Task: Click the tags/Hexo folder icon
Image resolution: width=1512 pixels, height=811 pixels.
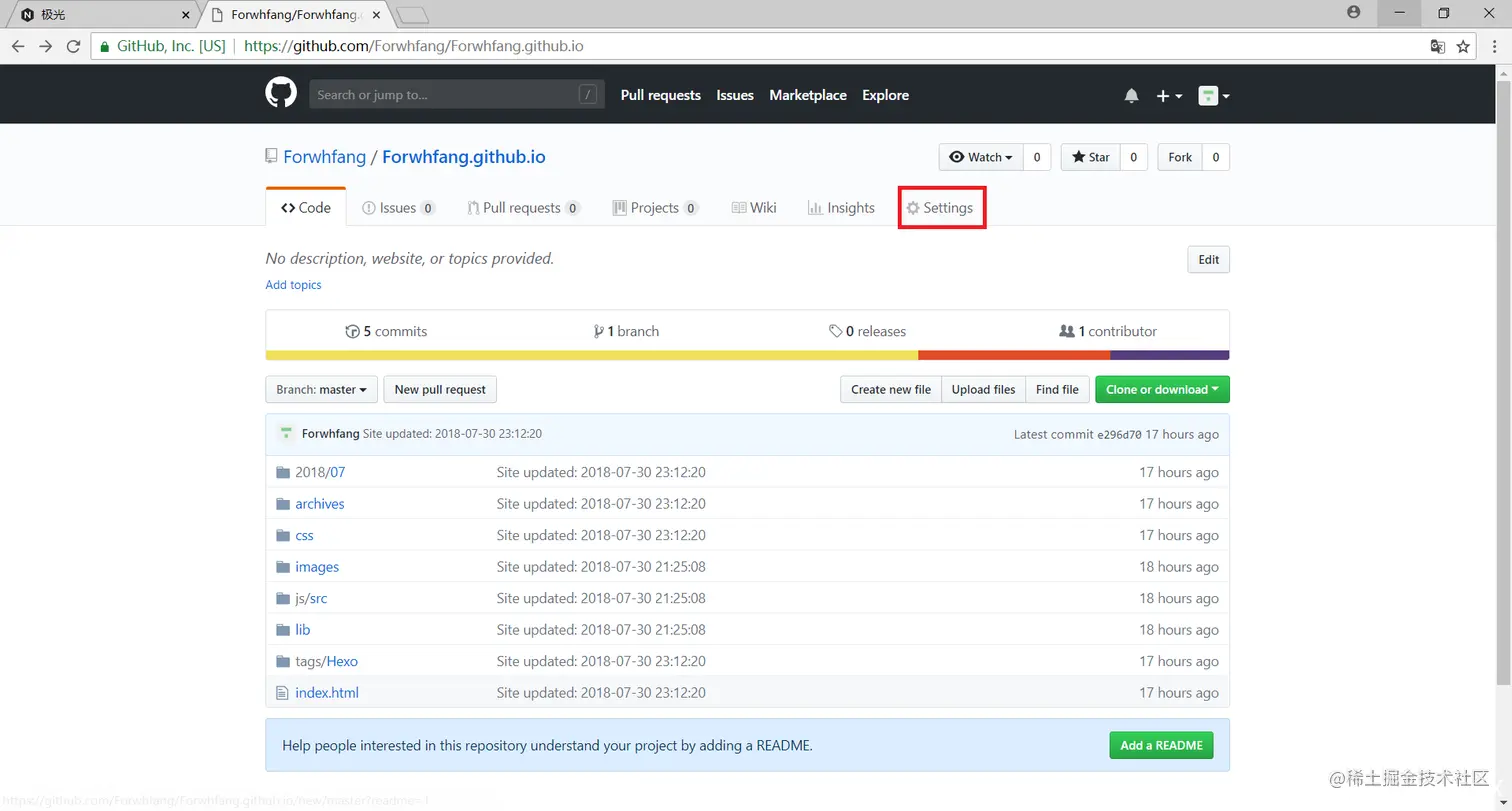Action: (283, 661)
